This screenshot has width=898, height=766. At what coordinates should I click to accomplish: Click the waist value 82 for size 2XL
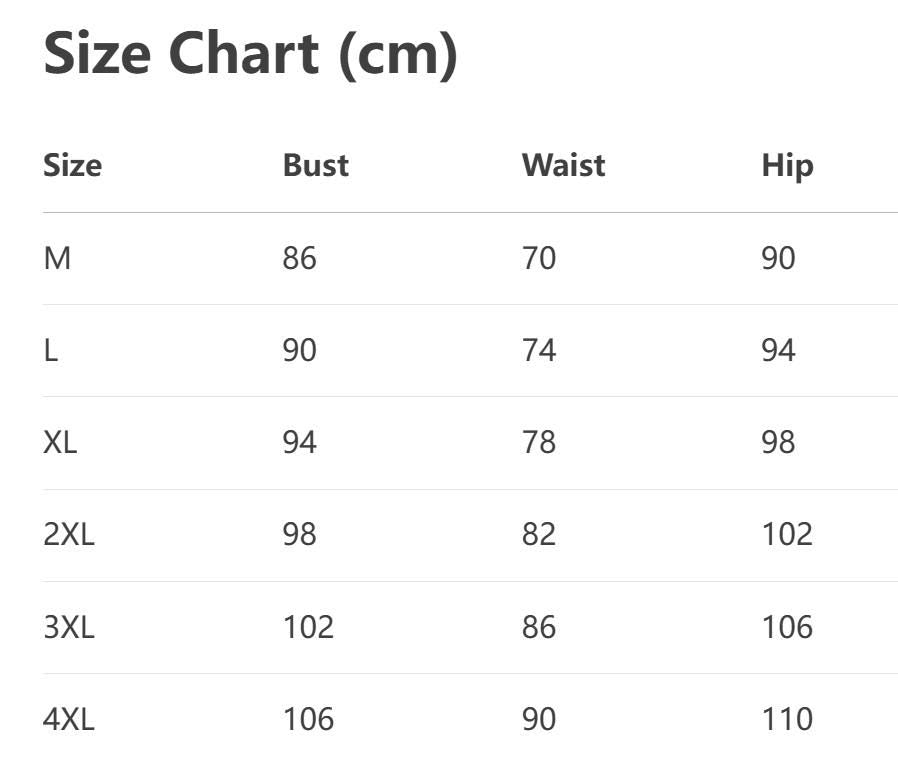(x=539, y=534)
